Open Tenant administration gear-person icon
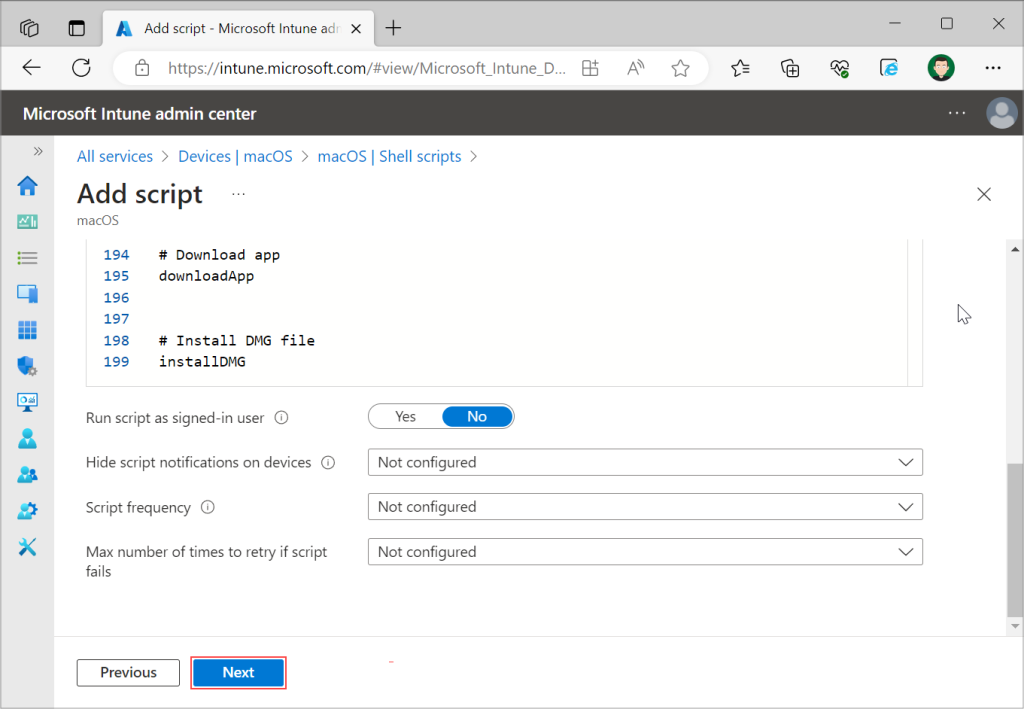The height and width of the screenshot is (709, 1024). click(x=27, y=511)
